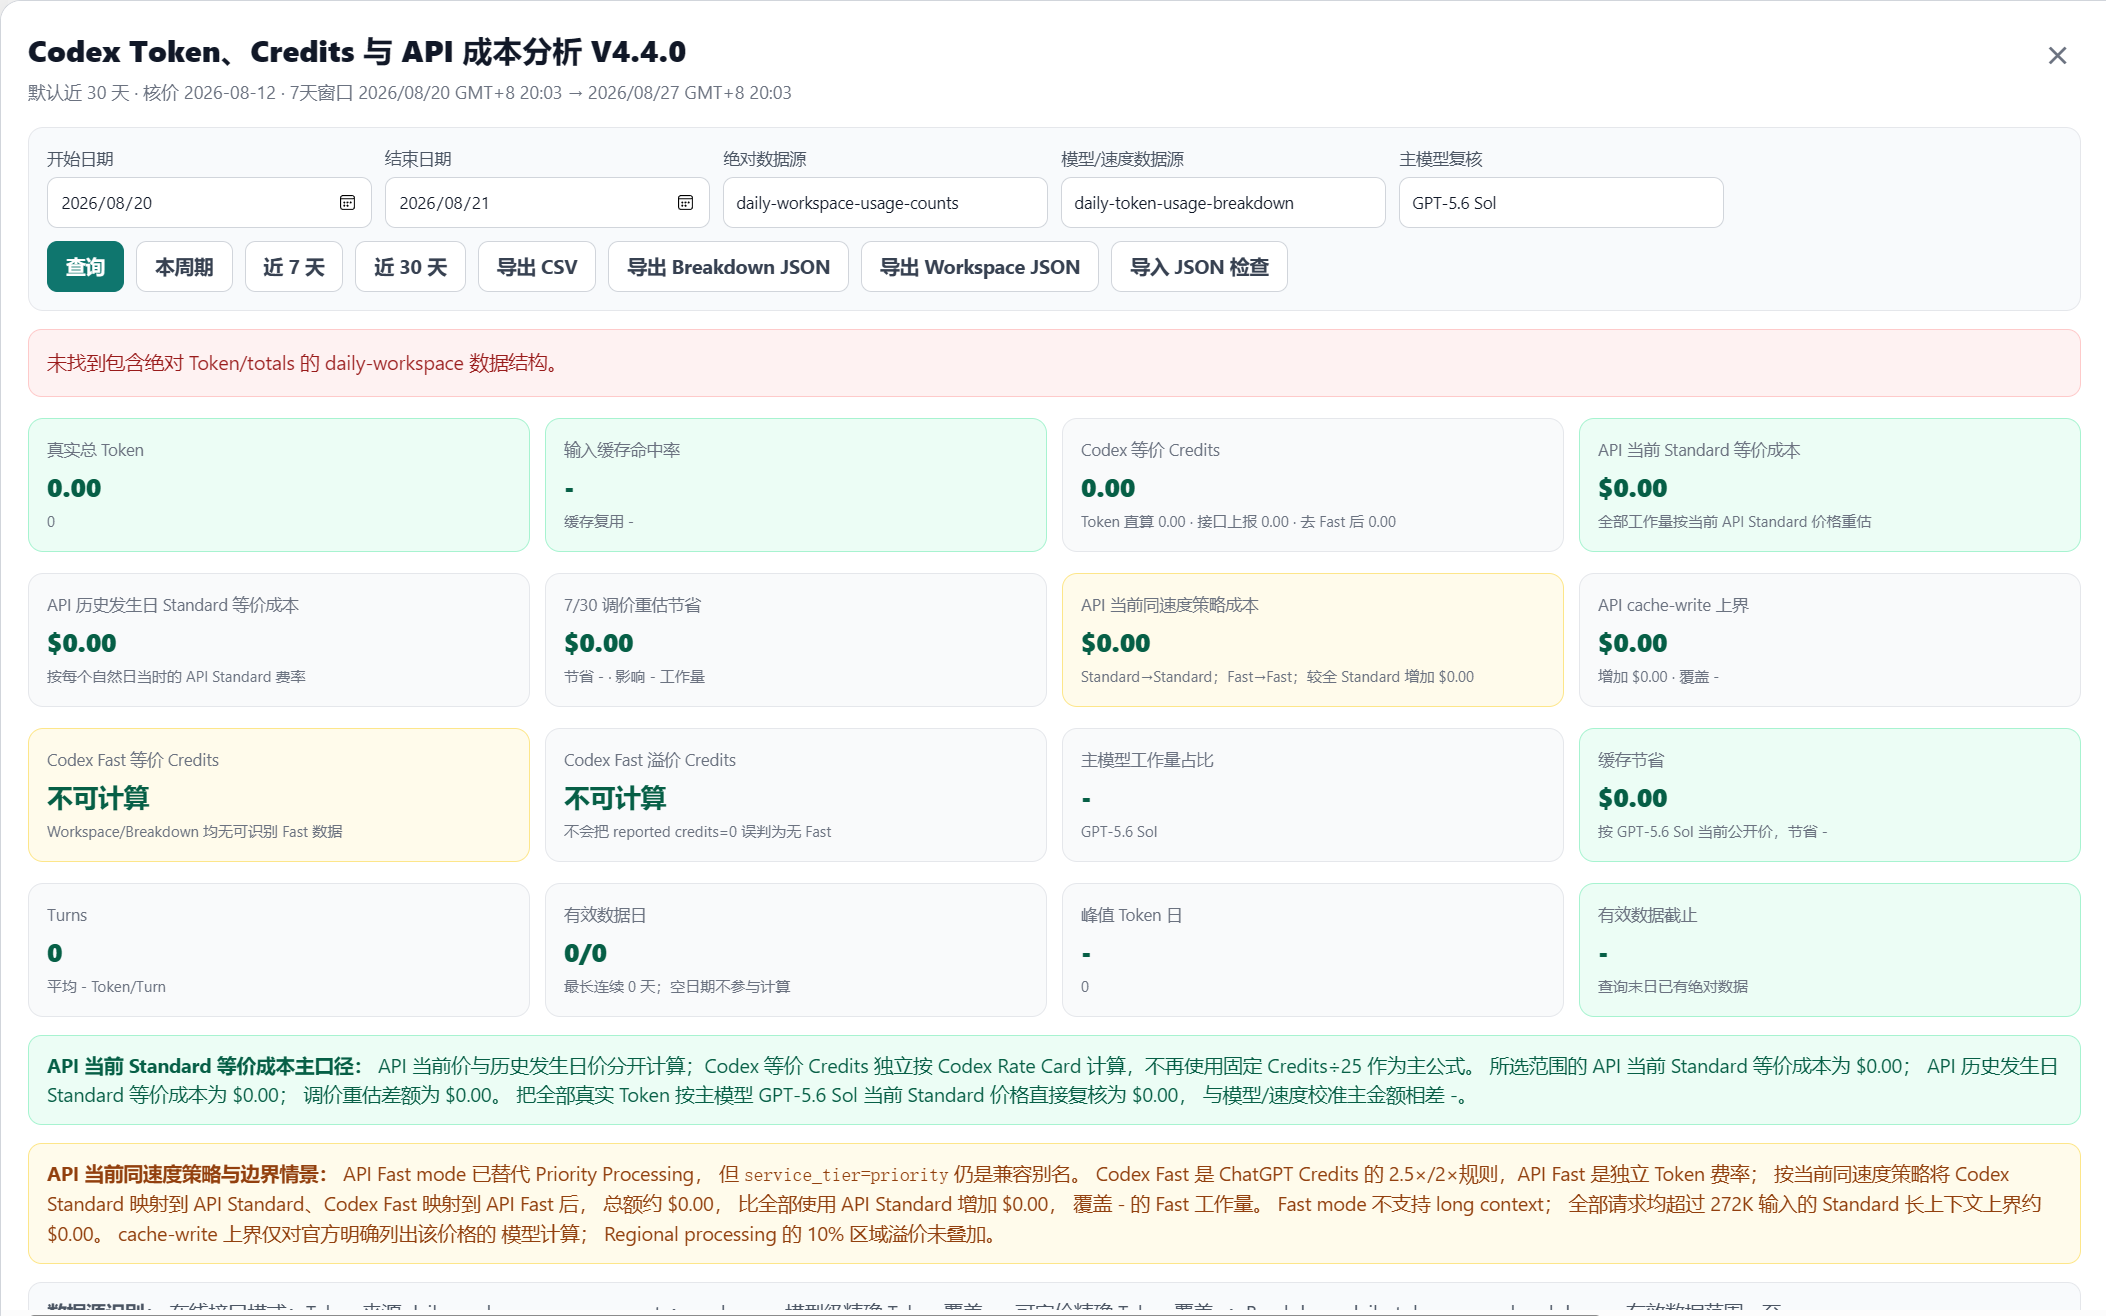Click 'Workspace/Breakdown 均无可识别 Fast 数据' text
This screenshot has width=2106, height=1316.
pos(195,832)
